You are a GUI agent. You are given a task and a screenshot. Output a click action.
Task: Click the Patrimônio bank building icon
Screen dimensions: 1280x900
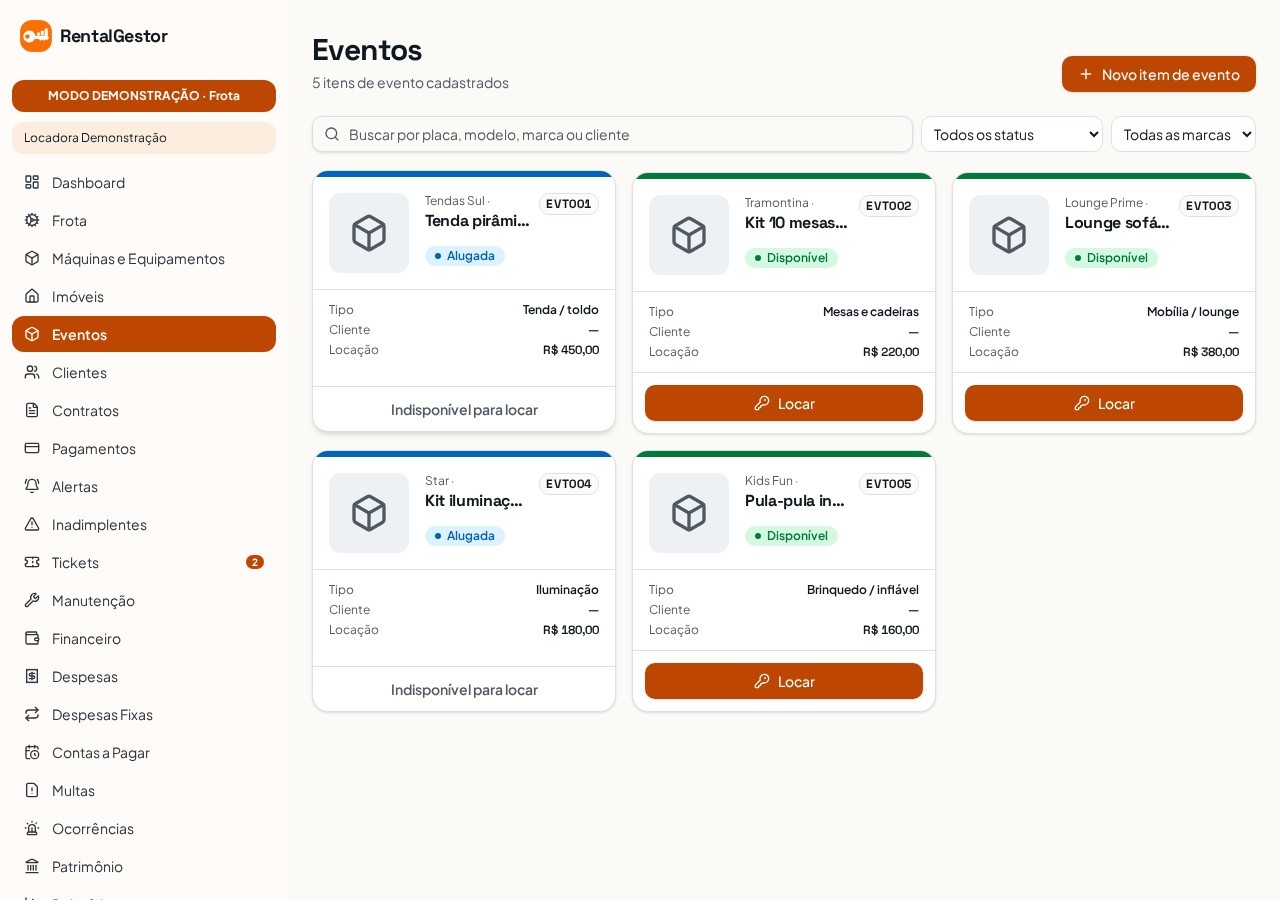tap(32, 866)
